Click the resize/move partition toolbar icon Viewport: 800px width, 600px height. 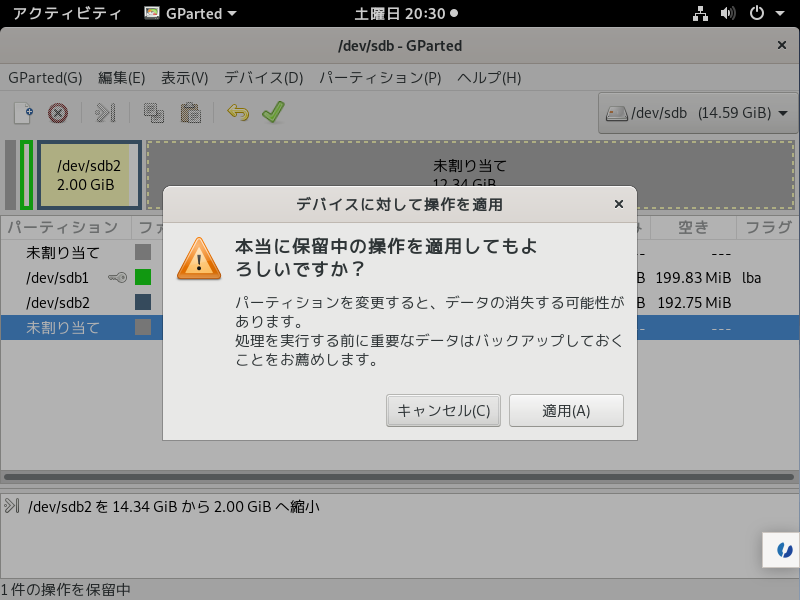click(x=105, y=113)
